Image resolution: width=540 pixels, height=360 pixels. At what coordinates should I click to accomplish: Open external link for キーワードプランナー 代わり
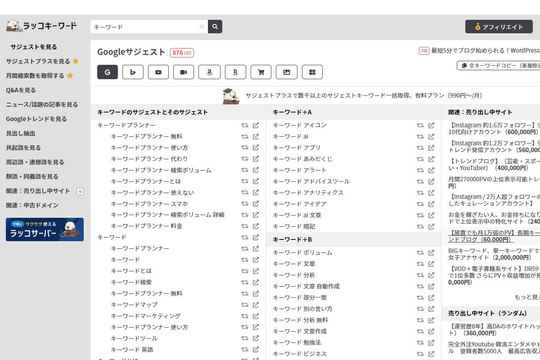256,159
